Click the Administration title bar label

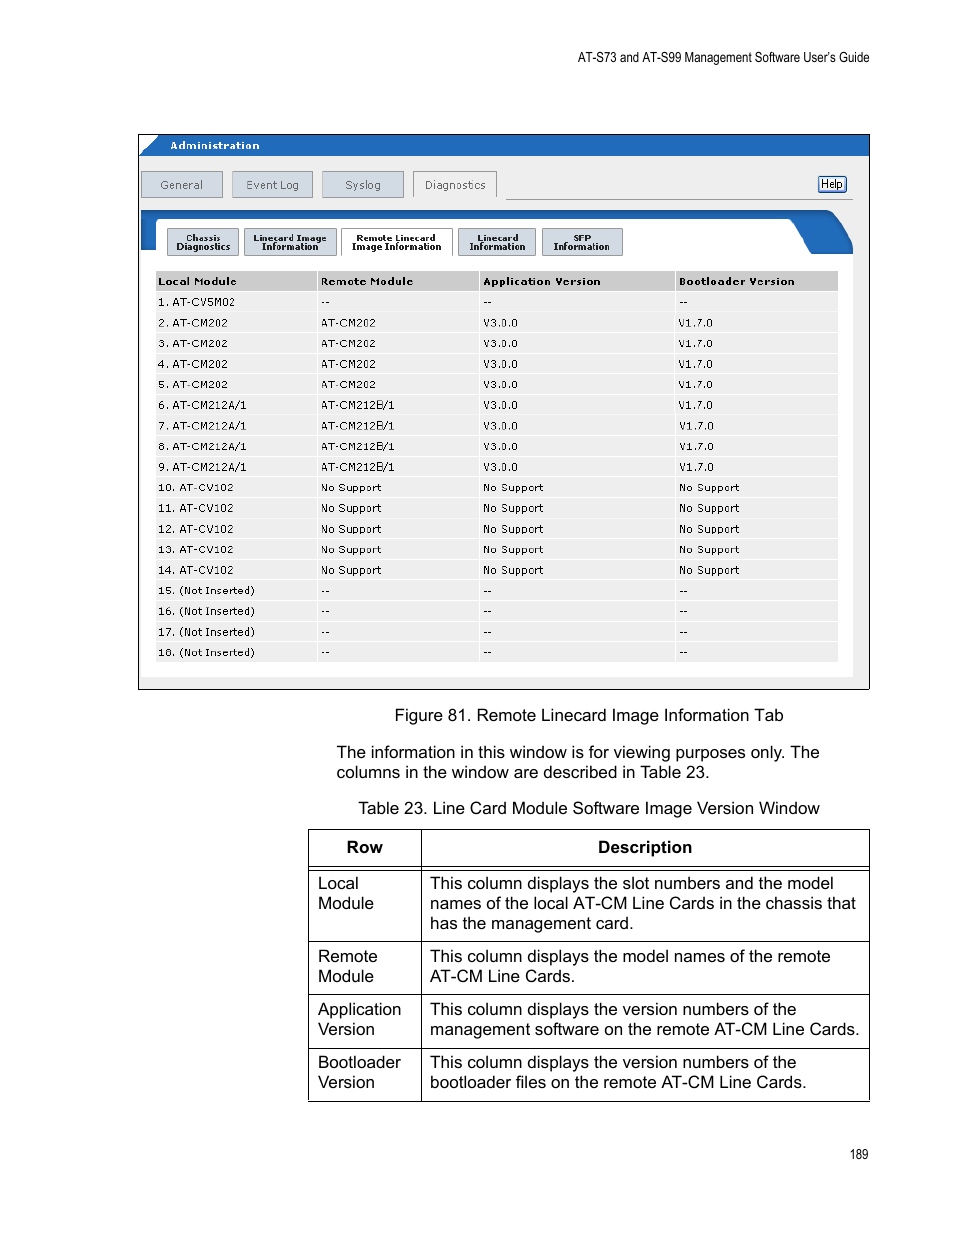coord(215,146)
